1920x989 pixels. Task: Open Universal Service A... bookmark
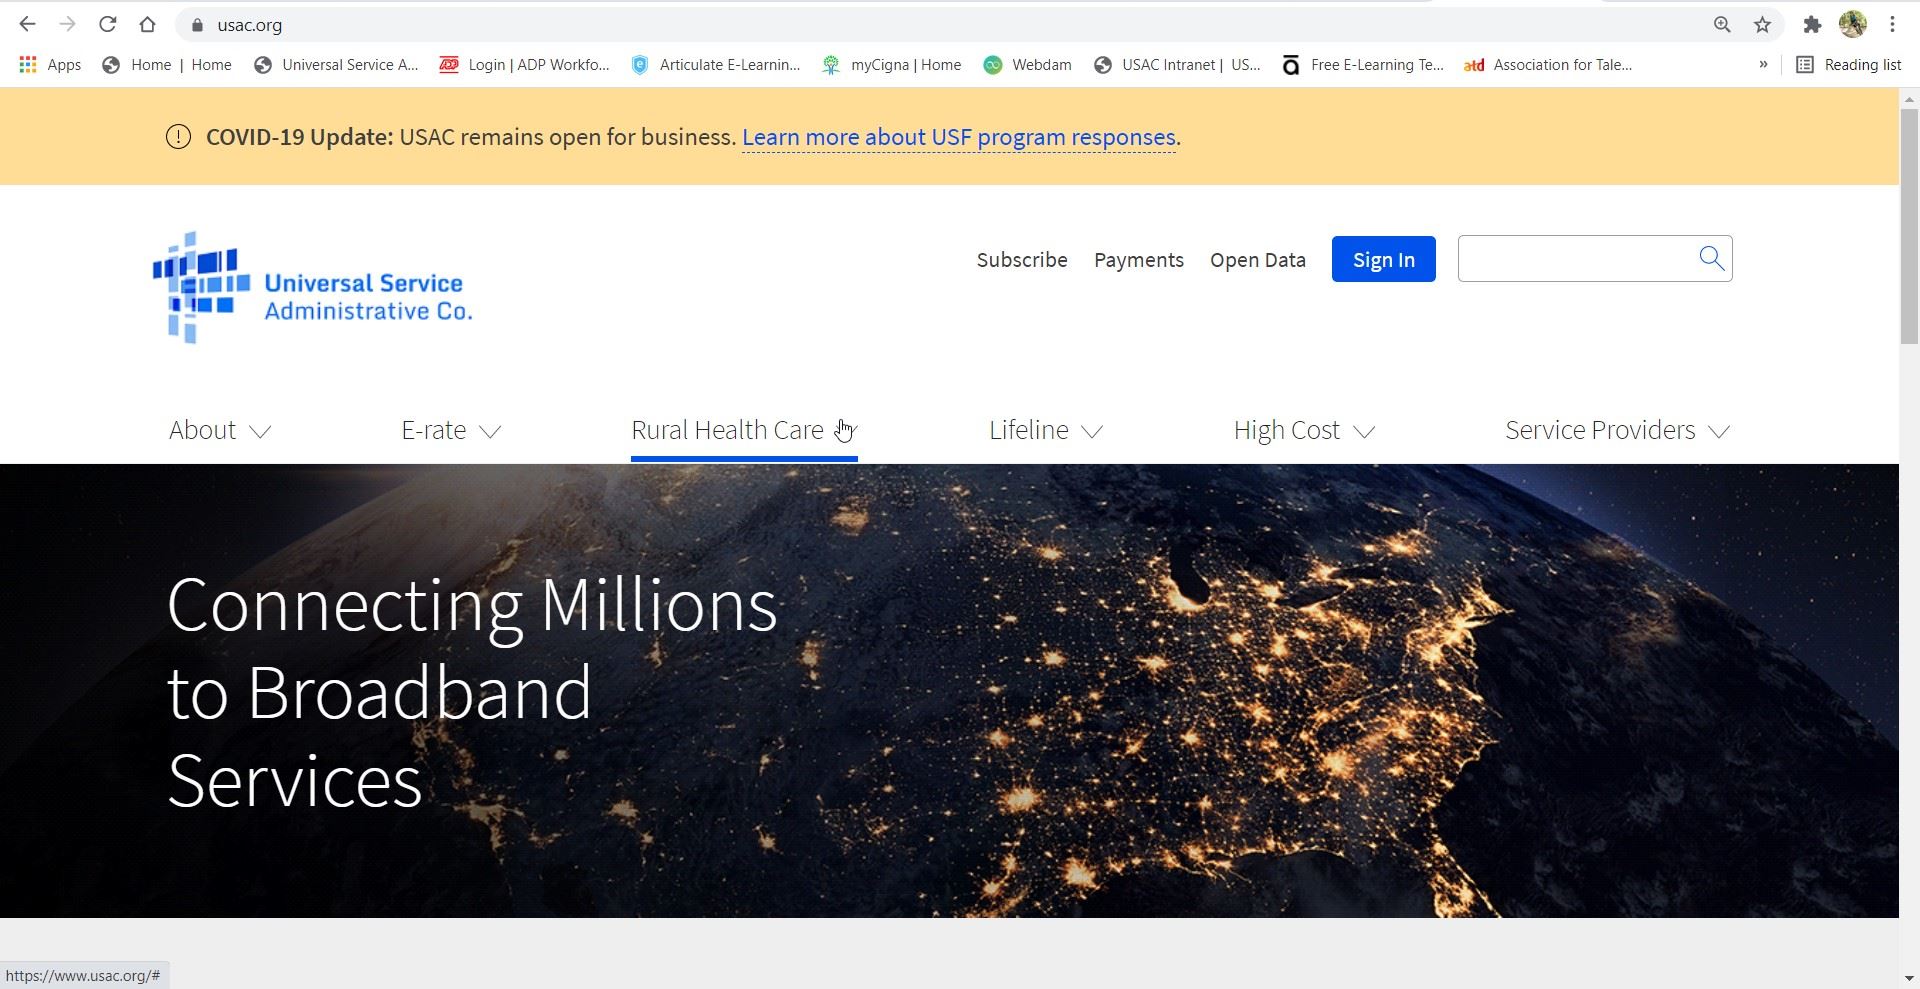[x=336, y=65]
